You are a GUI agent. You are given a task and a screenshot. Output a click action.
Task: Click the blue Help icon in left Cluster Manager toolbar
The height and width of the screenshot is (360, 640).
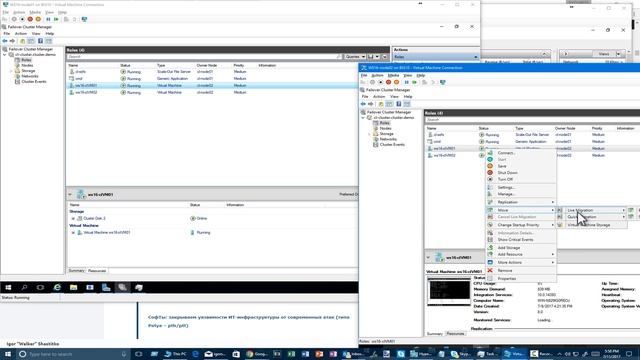coord(40,41)
